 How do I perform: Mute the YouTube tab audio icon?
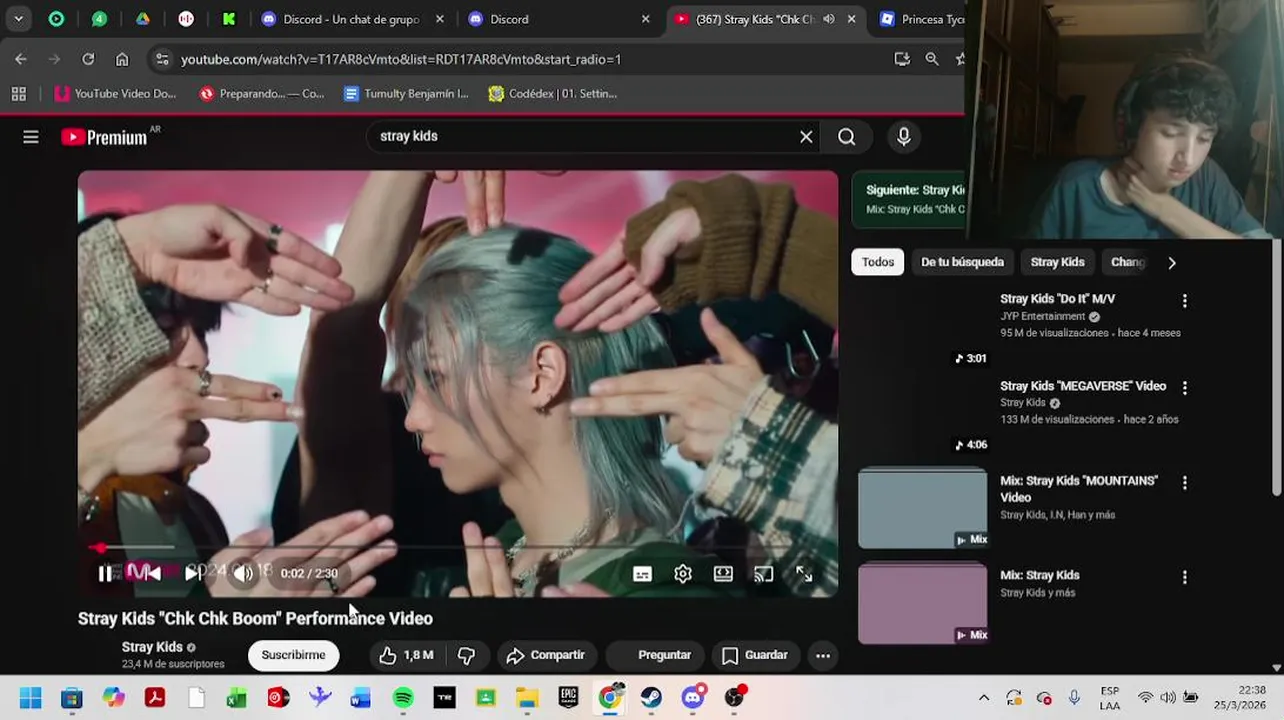(x=828, y=19)
